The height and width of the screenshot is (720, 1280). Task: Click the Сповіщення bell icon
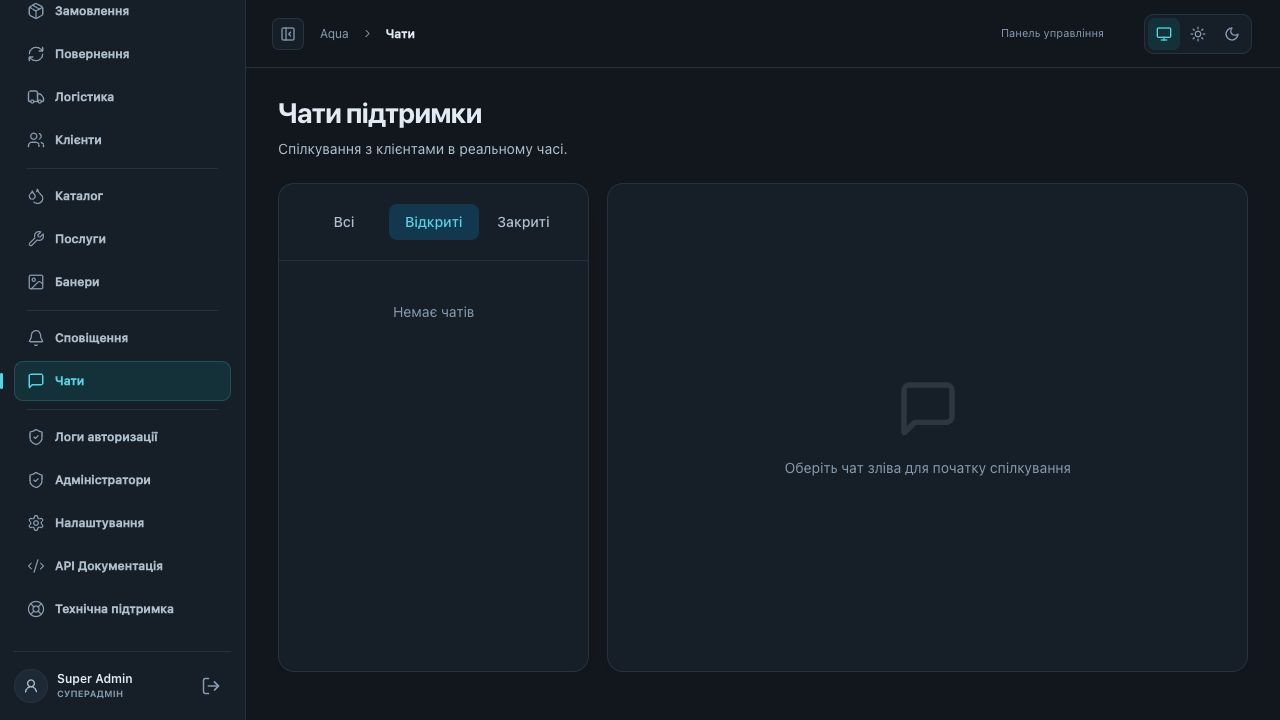tap(36, 338)
